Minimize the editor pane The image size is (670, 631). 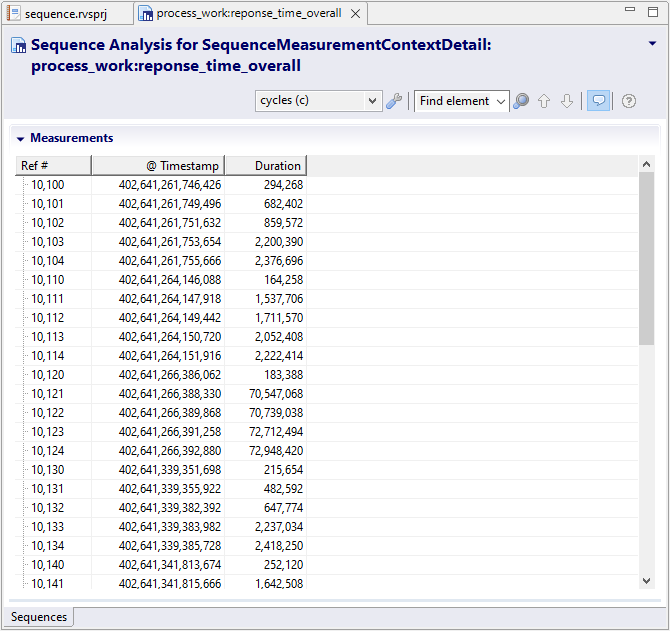pos(630,9)
